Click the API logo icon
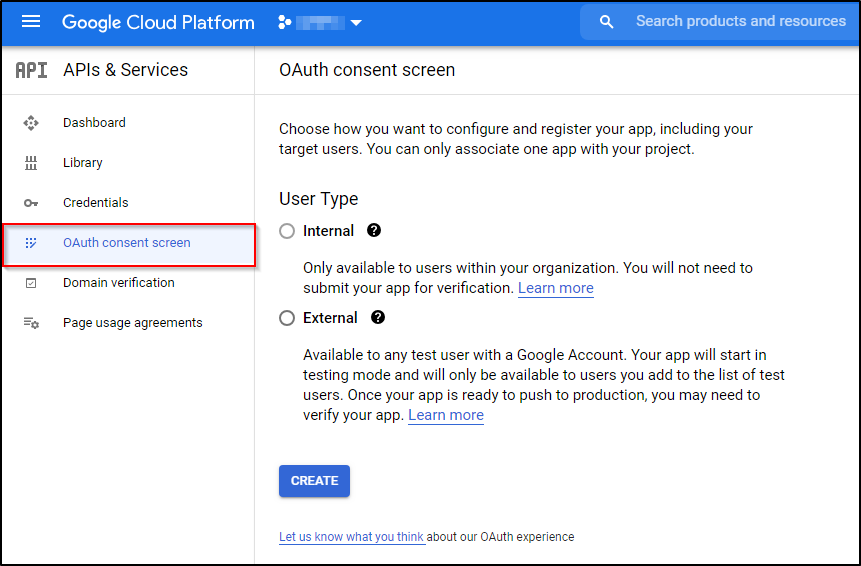The height and width of the screenshot is (566, 861). 31,70
